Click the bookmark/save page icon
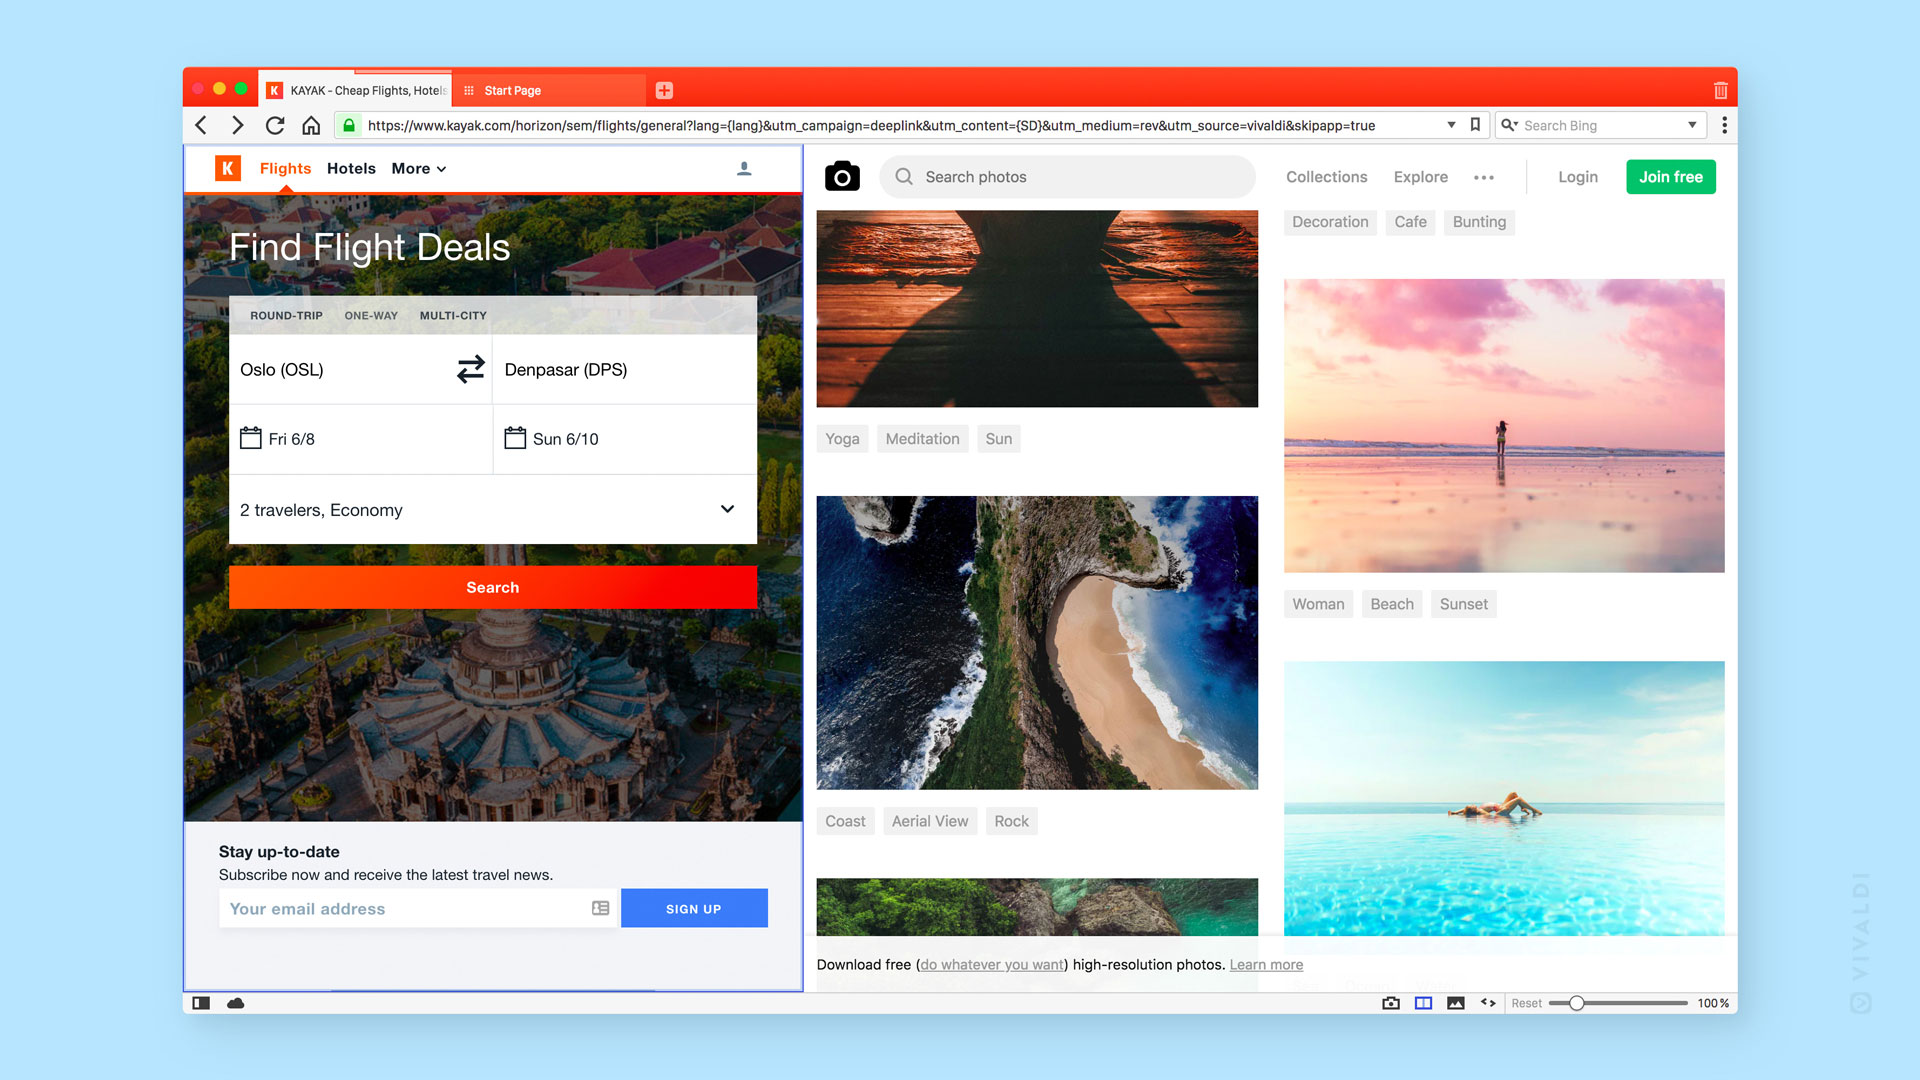Image resolution: width=1920 pixels, height=1080 pixels. (1476, 124)
